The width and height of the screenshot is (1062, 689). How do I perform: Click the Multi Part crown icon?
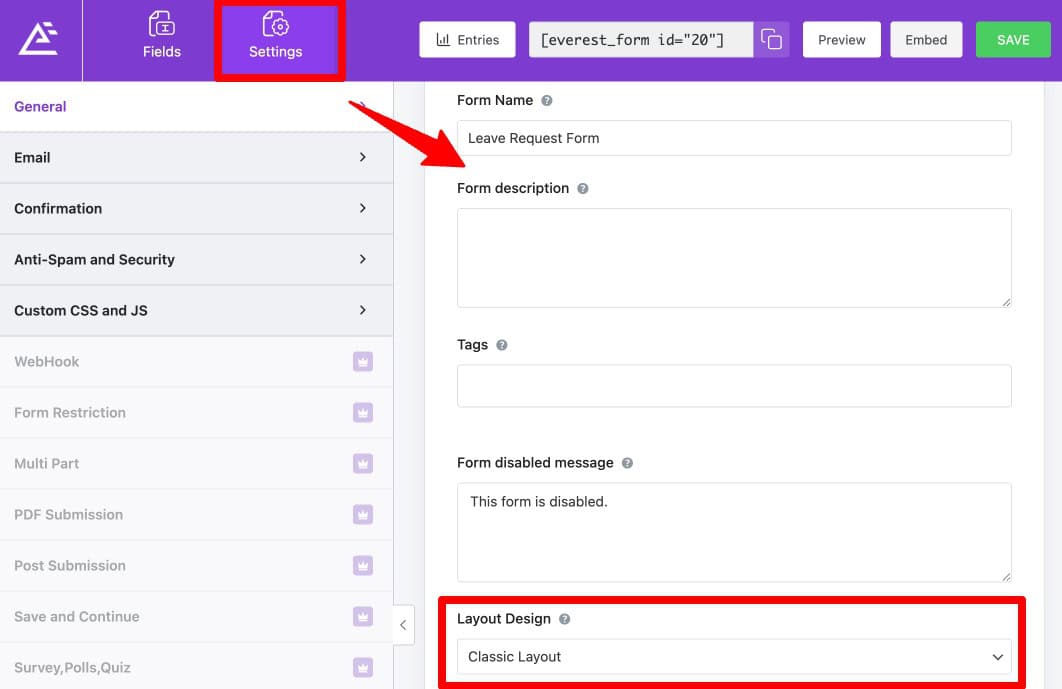pyautogui.click(x=363, y=463)
